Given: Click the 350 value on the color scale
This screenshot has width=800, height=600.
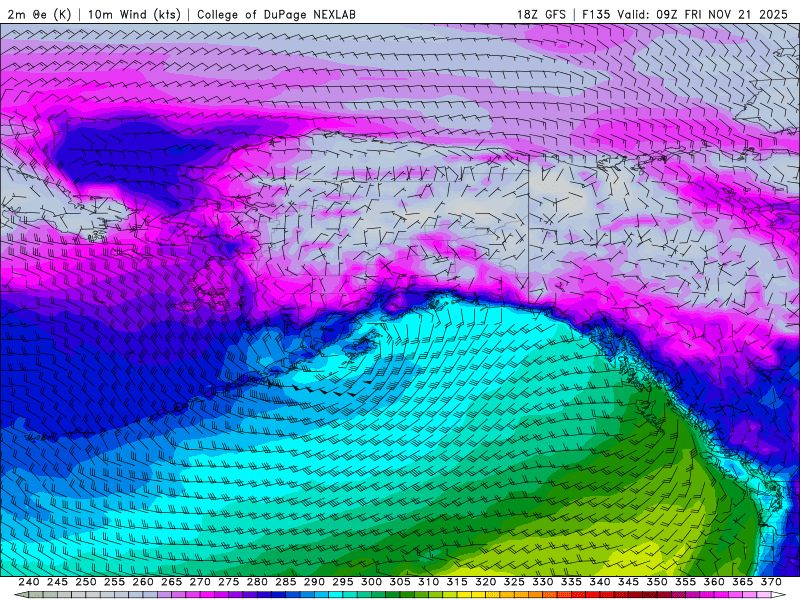Looking at the screenshot, I should point(657,582).
